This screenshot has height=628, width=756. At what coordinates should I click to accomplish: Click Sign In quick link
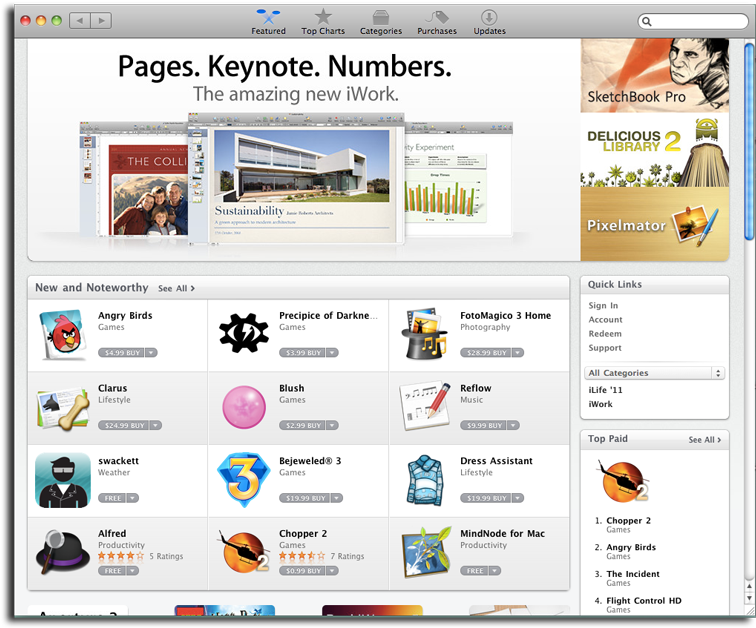[x=603, y=306]
